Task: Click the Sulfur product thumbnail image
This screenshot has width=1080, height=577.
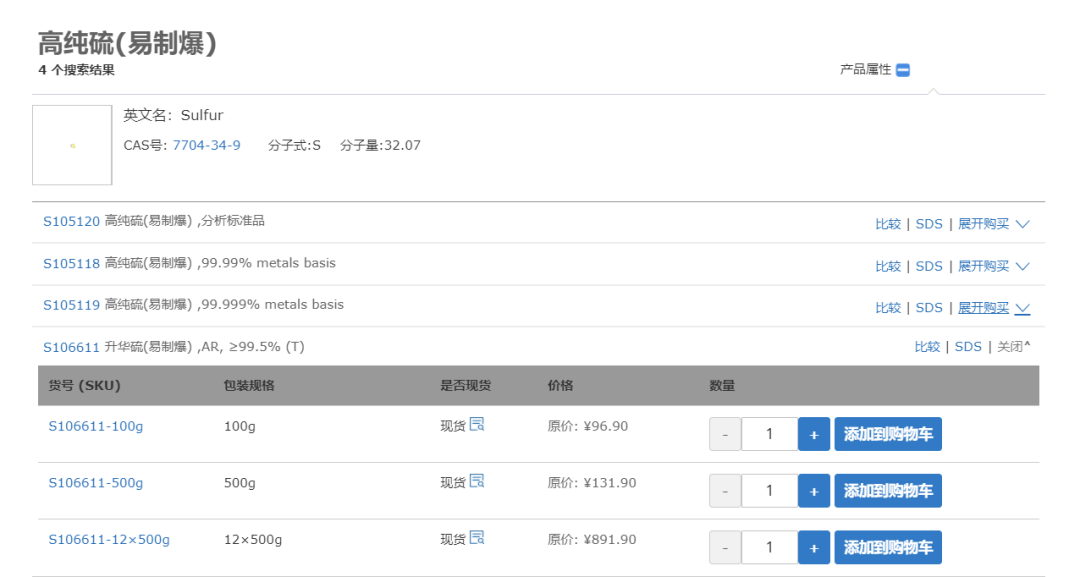Action: tap(72, 145)
